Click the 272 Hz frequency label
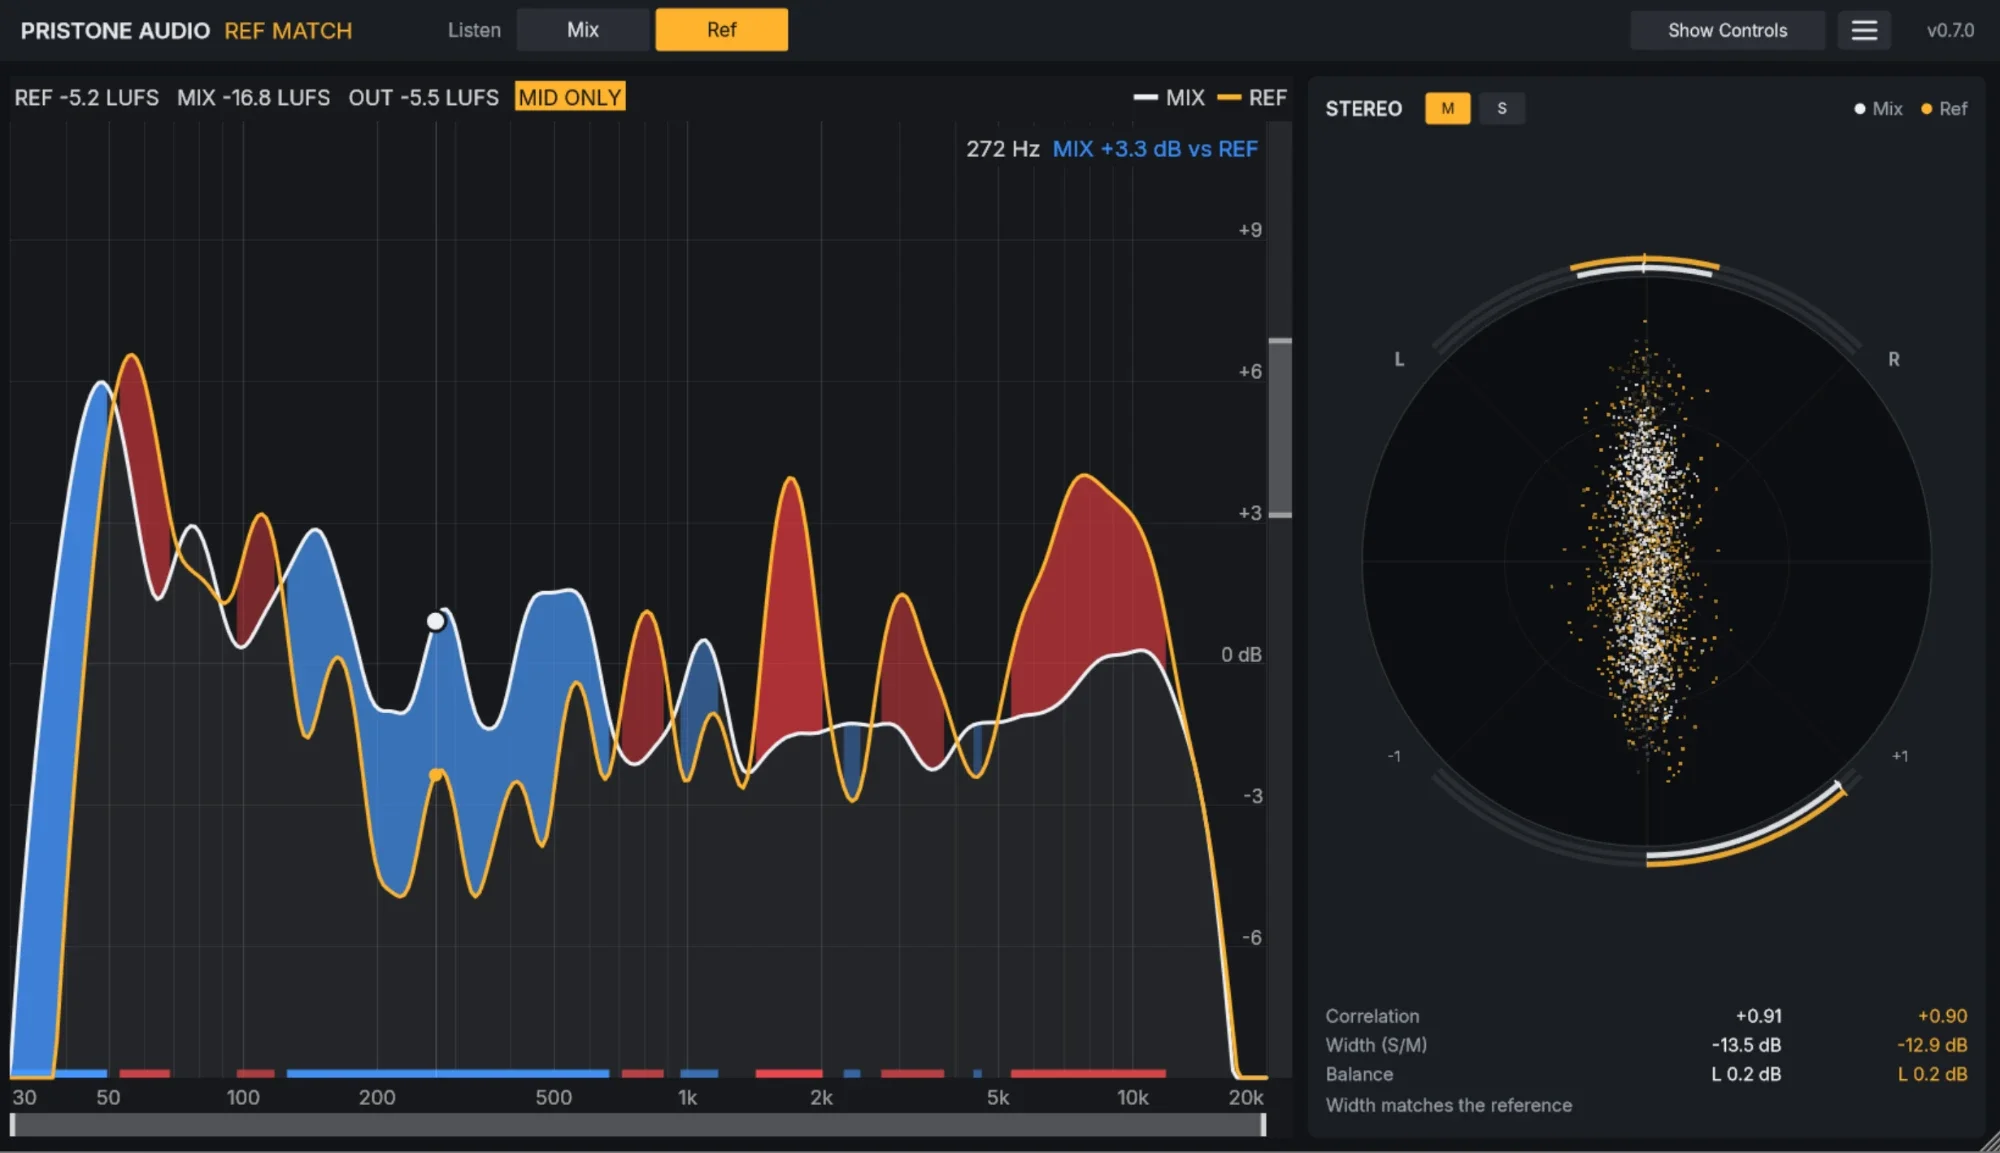Screen dimensions: 2000x1153 tap(1002, 149)
